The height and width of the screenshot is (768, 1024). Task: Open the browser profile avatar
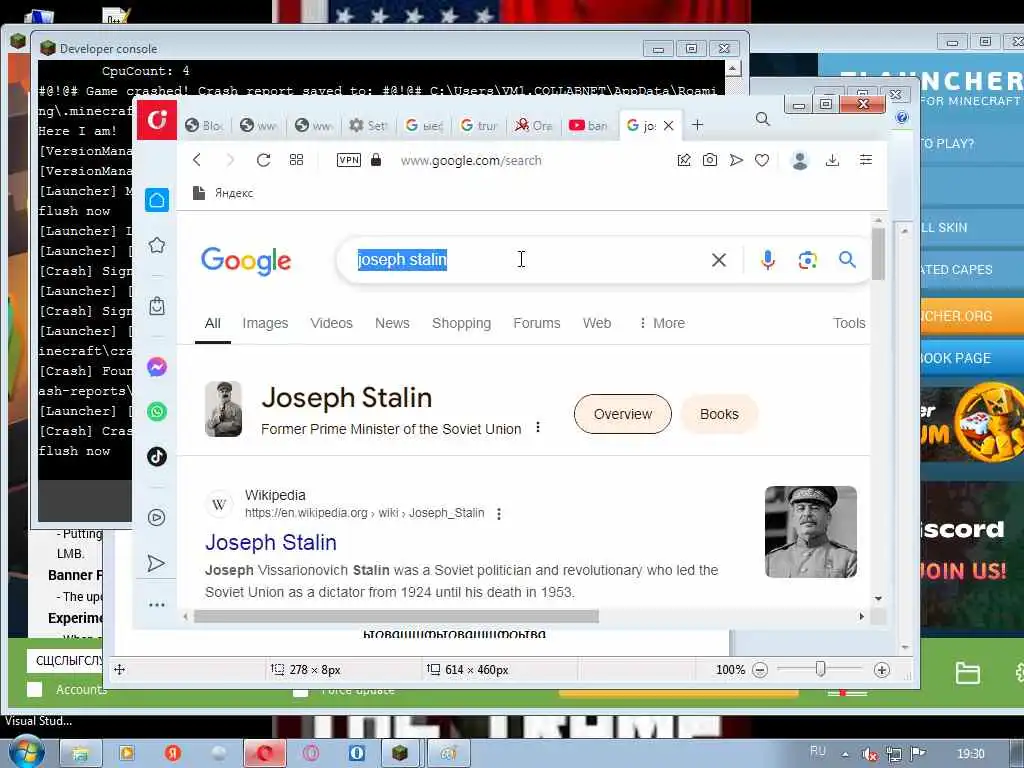point(800,160)
